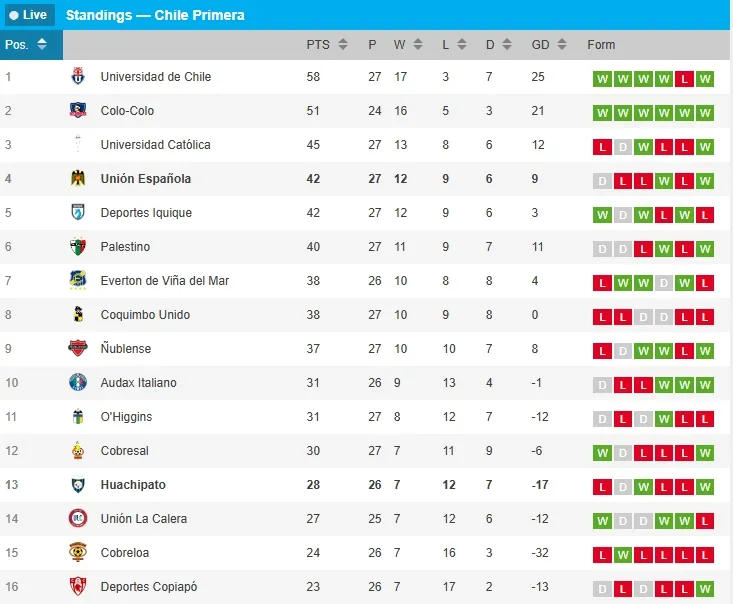
Task: Click the Colo-Colo club badge
Action: point(78,111)
